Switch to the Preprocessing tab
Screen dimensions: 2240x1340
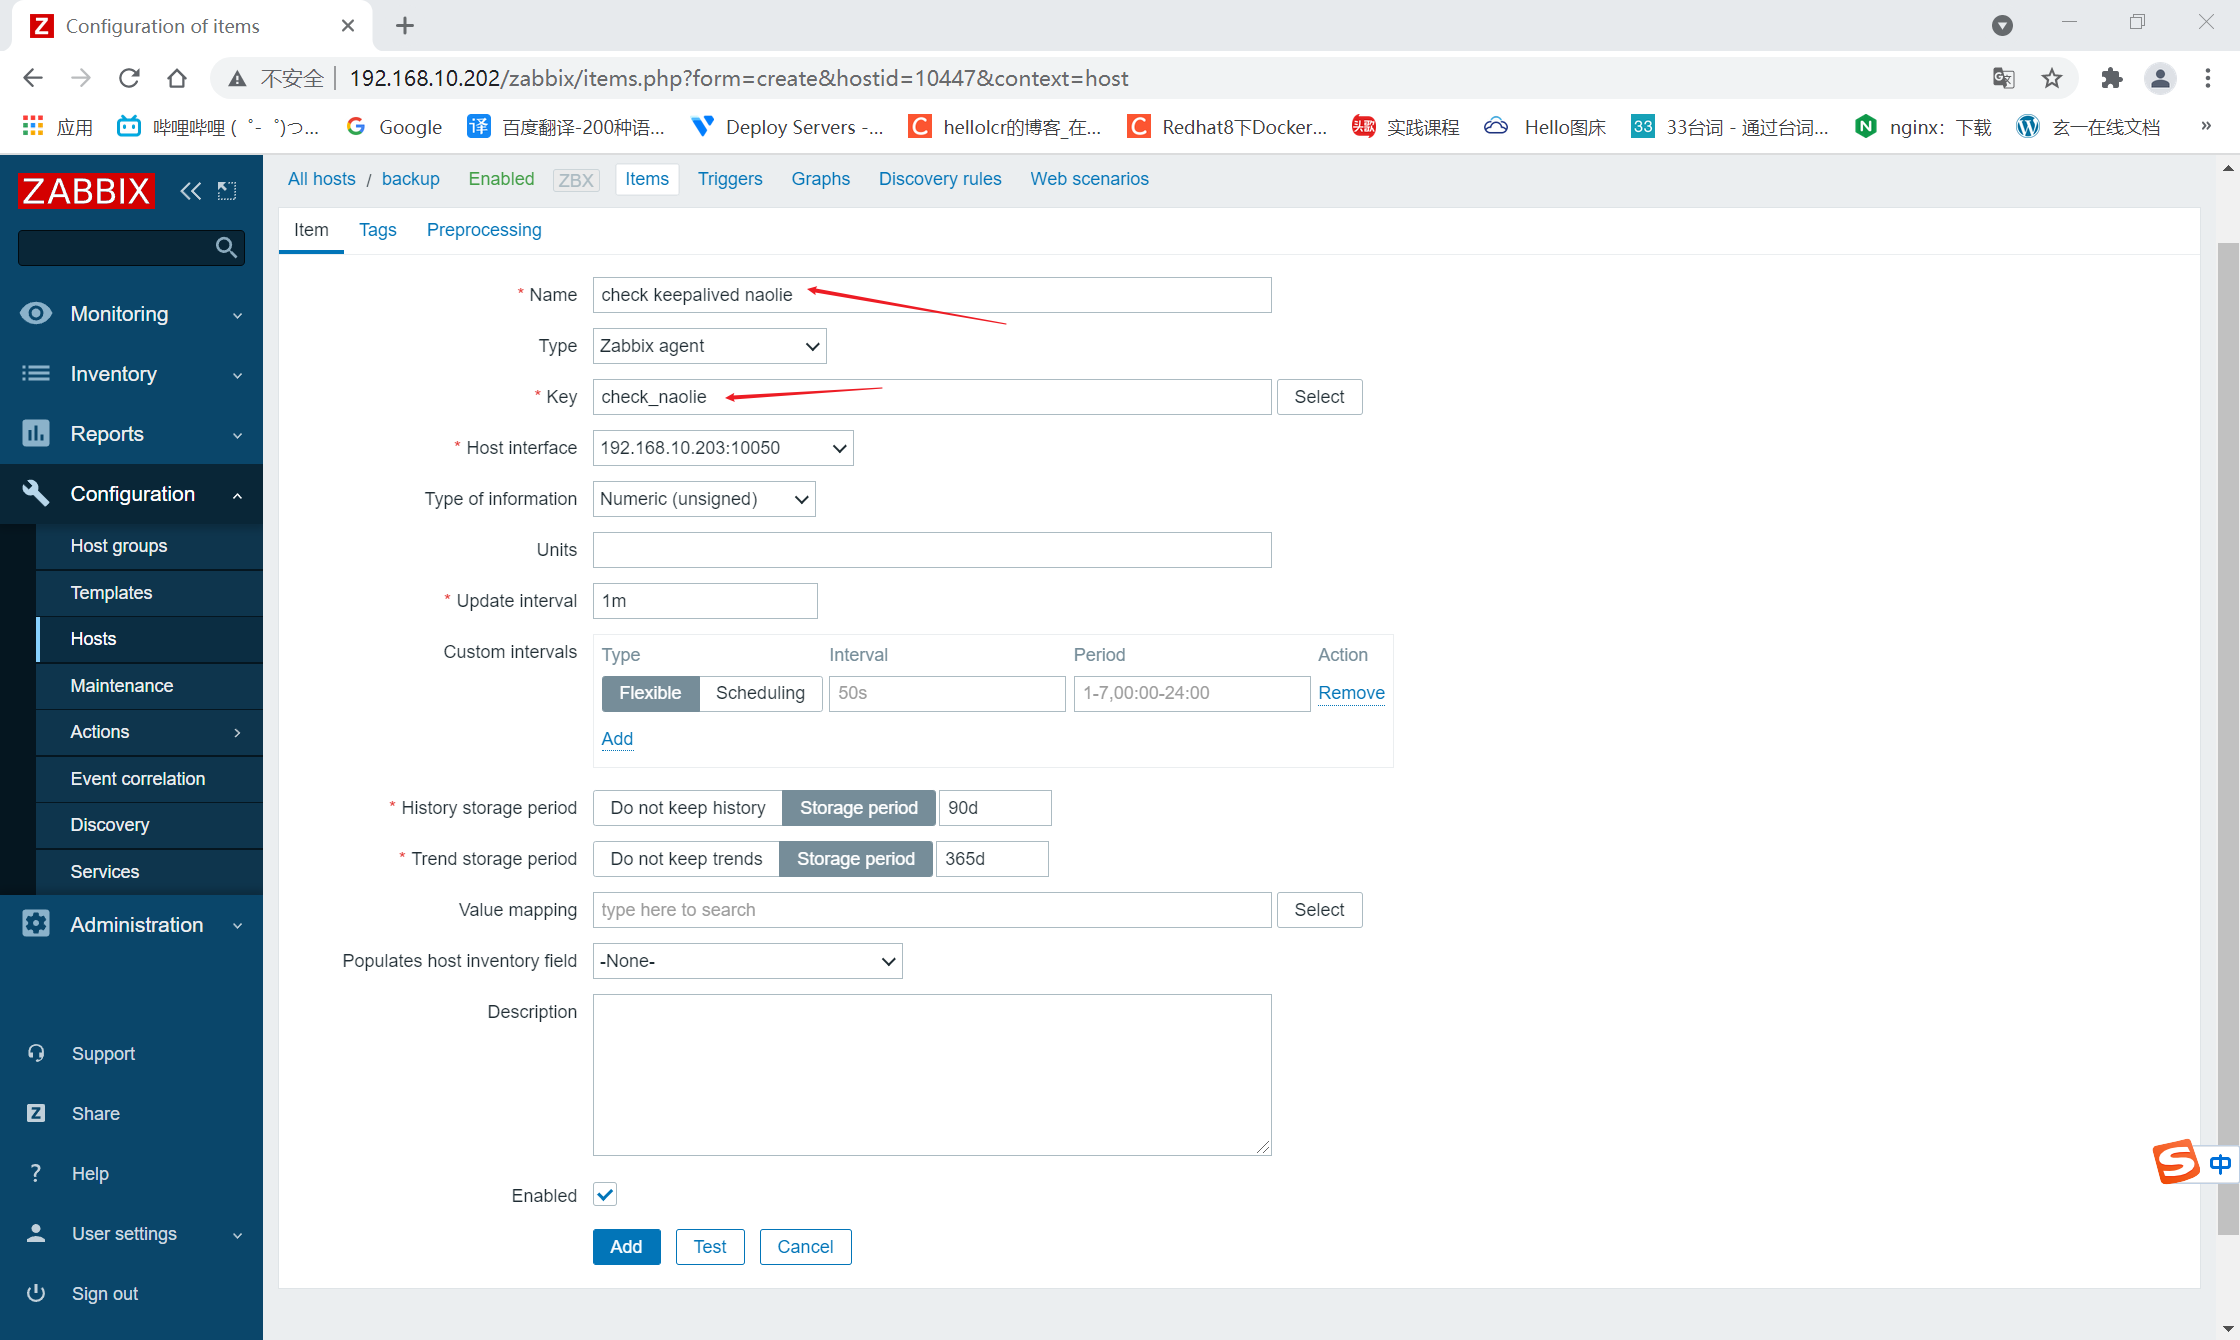(484, 230)
